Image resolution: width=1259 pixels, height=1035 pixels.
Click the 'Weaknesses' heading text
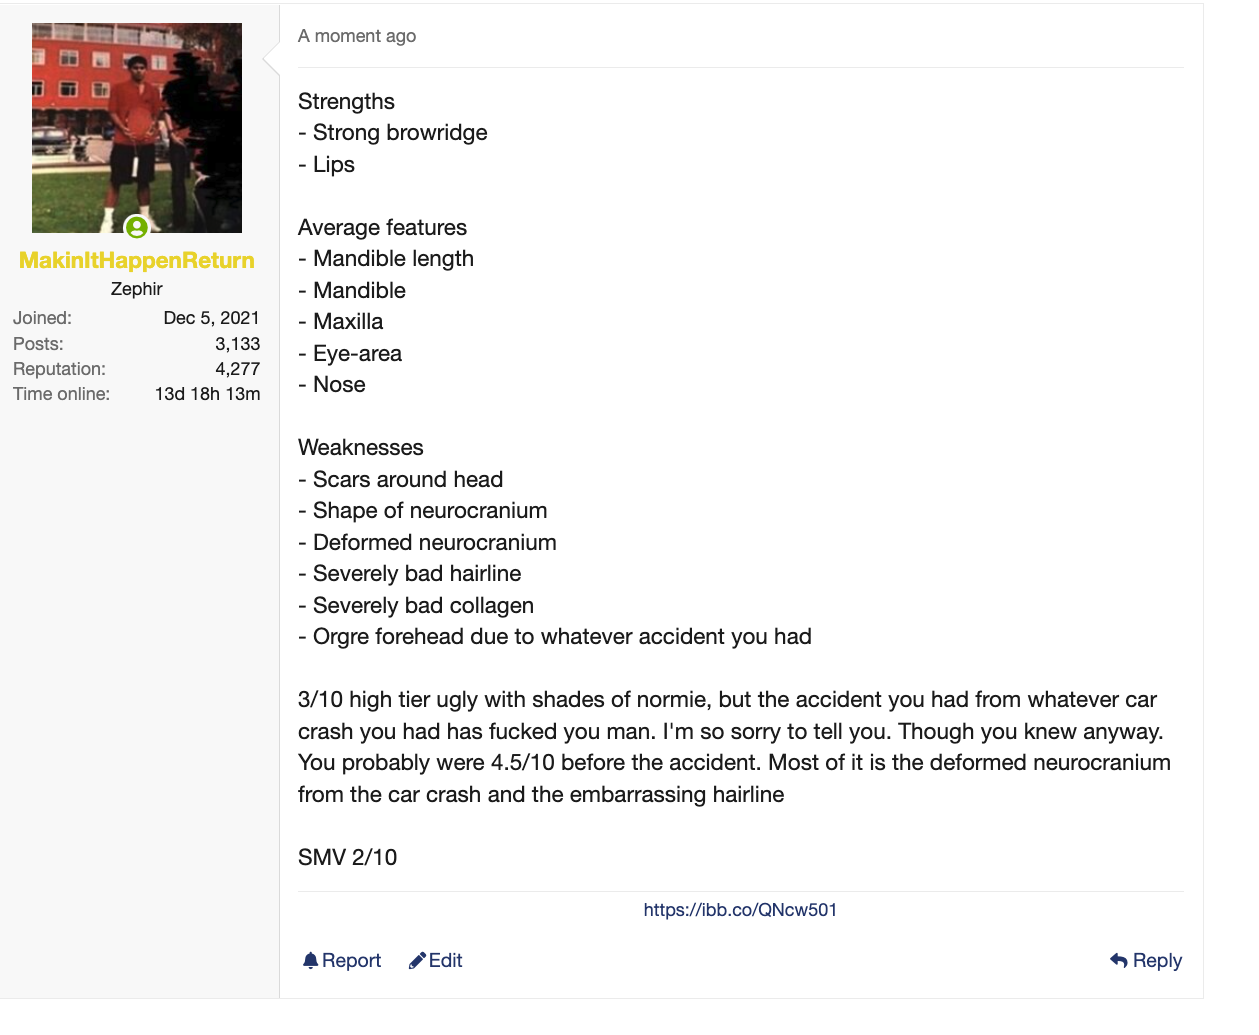(361, 447)
